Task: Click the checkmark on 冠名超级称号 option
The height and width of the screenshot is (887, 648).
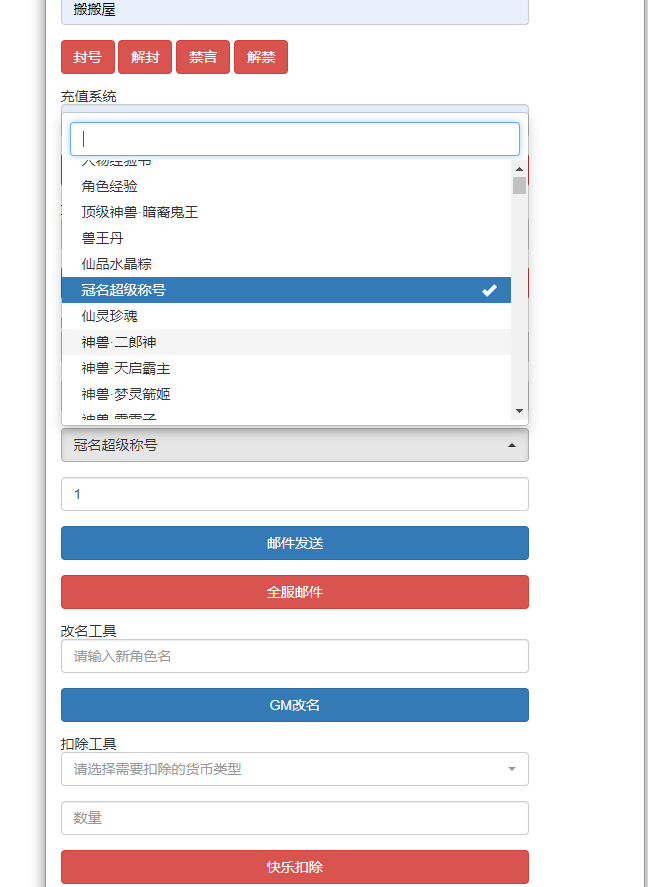Action: click(489, 290)
